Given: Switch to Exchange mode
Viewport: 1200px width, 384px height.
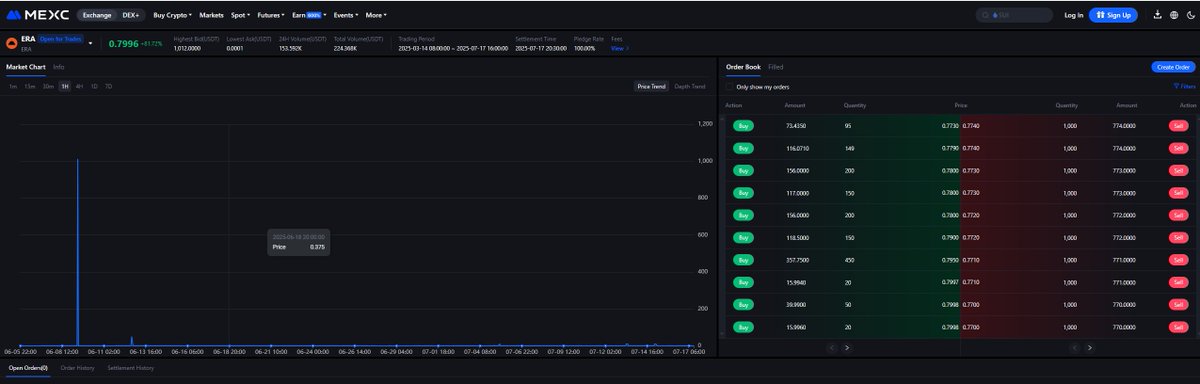Looking at the screenshot, I should [98, 15].
